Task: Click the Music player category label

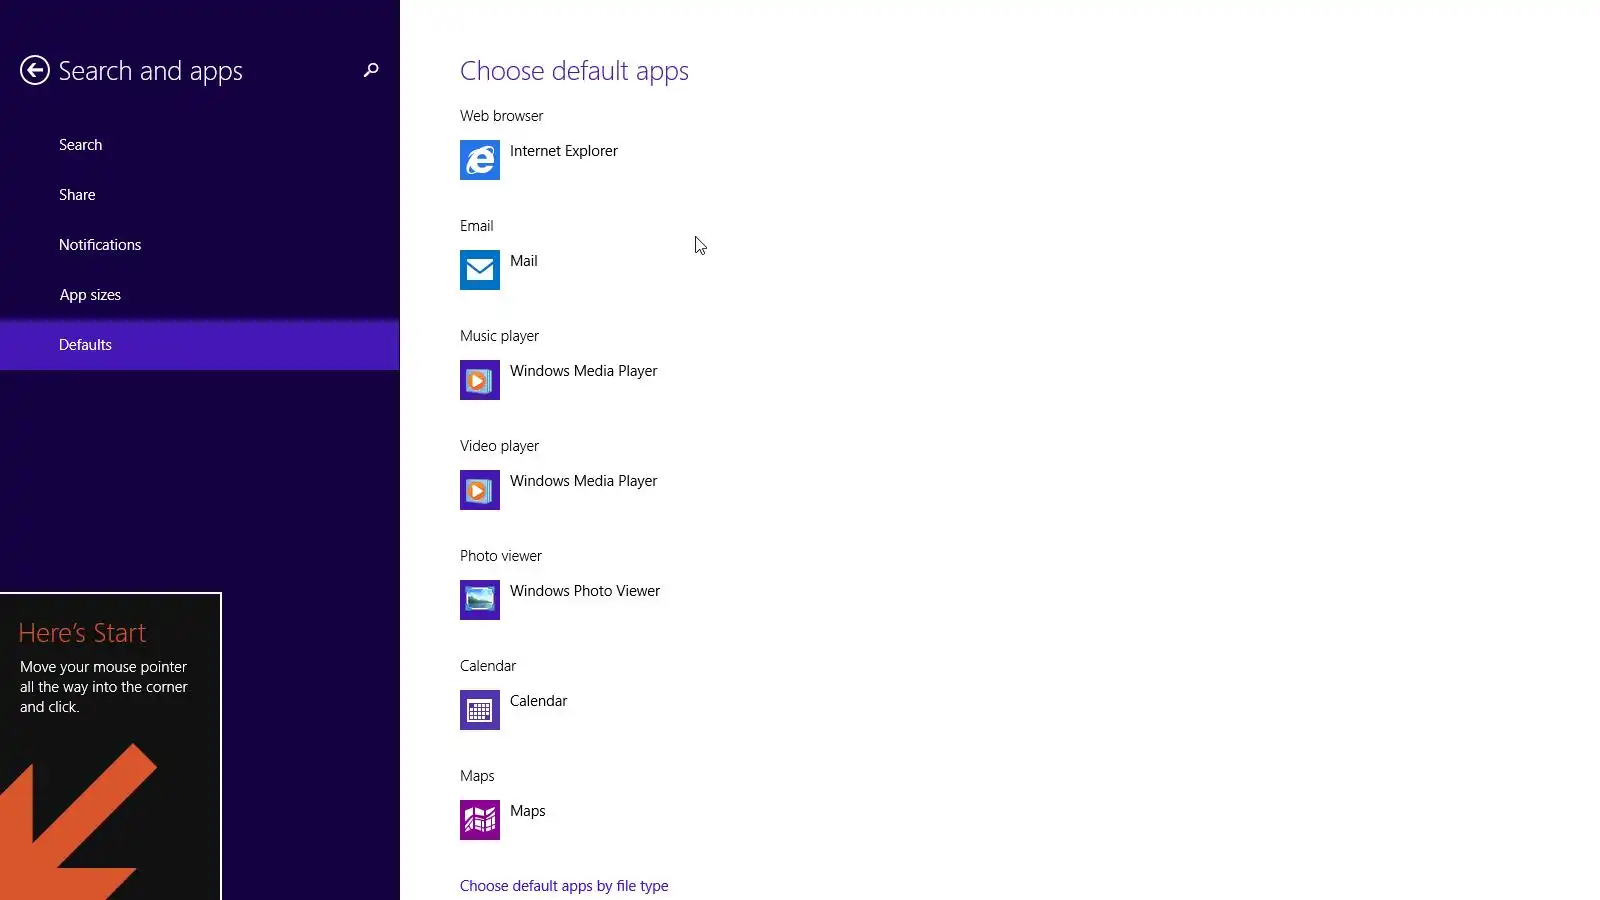Action: click(x=500, y=336)
